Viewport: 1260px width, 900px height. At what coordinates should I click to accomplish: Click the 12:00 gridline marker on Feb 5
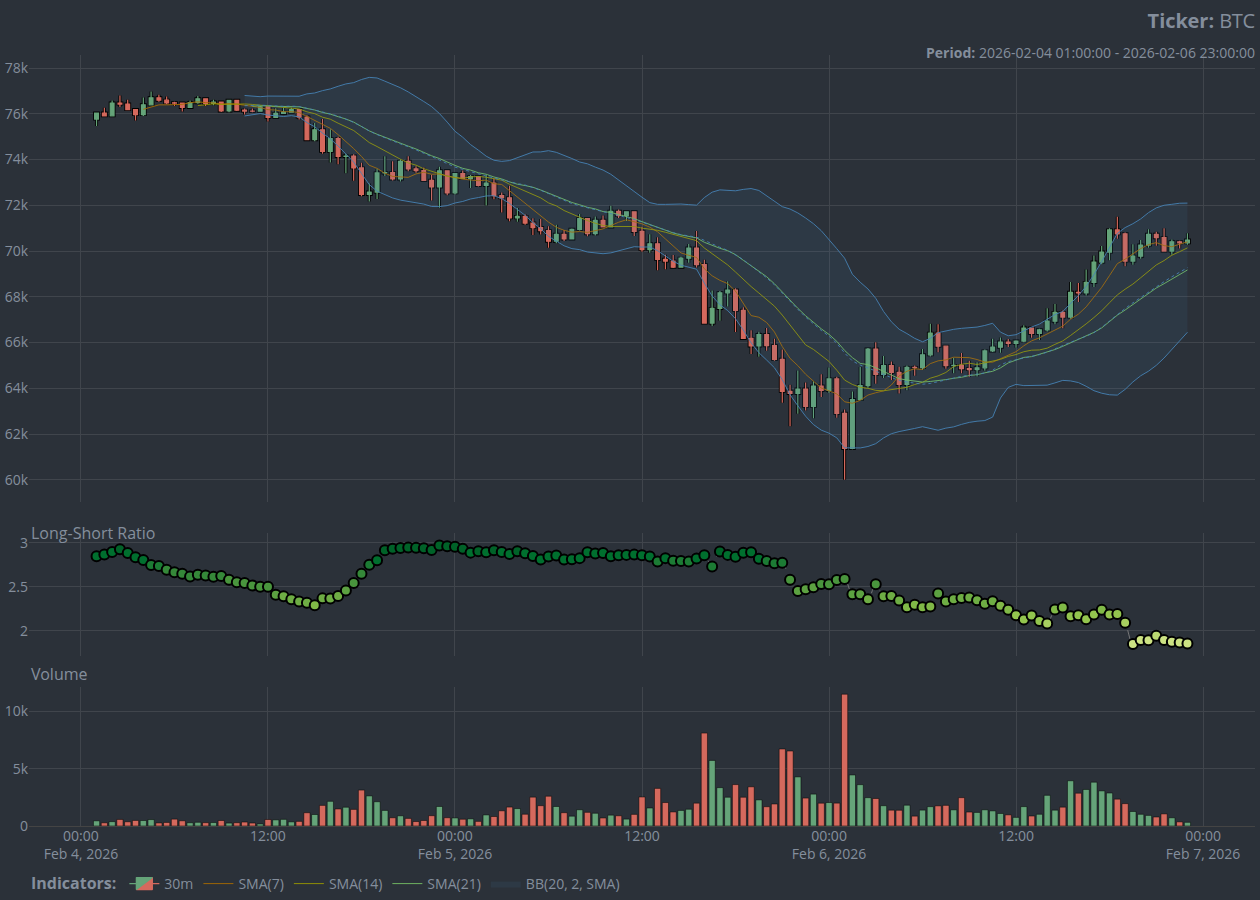pyautogui.click(x=642, y=835)
